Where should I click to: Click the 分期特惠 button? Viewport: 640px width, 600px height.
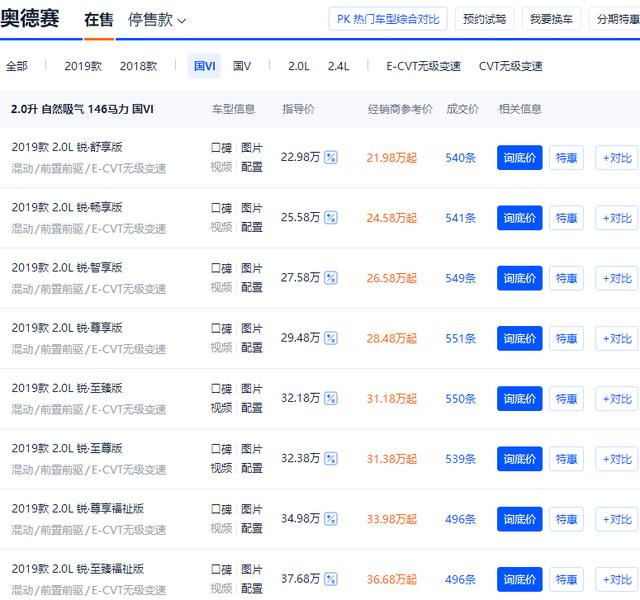click(x=616, y=19)
